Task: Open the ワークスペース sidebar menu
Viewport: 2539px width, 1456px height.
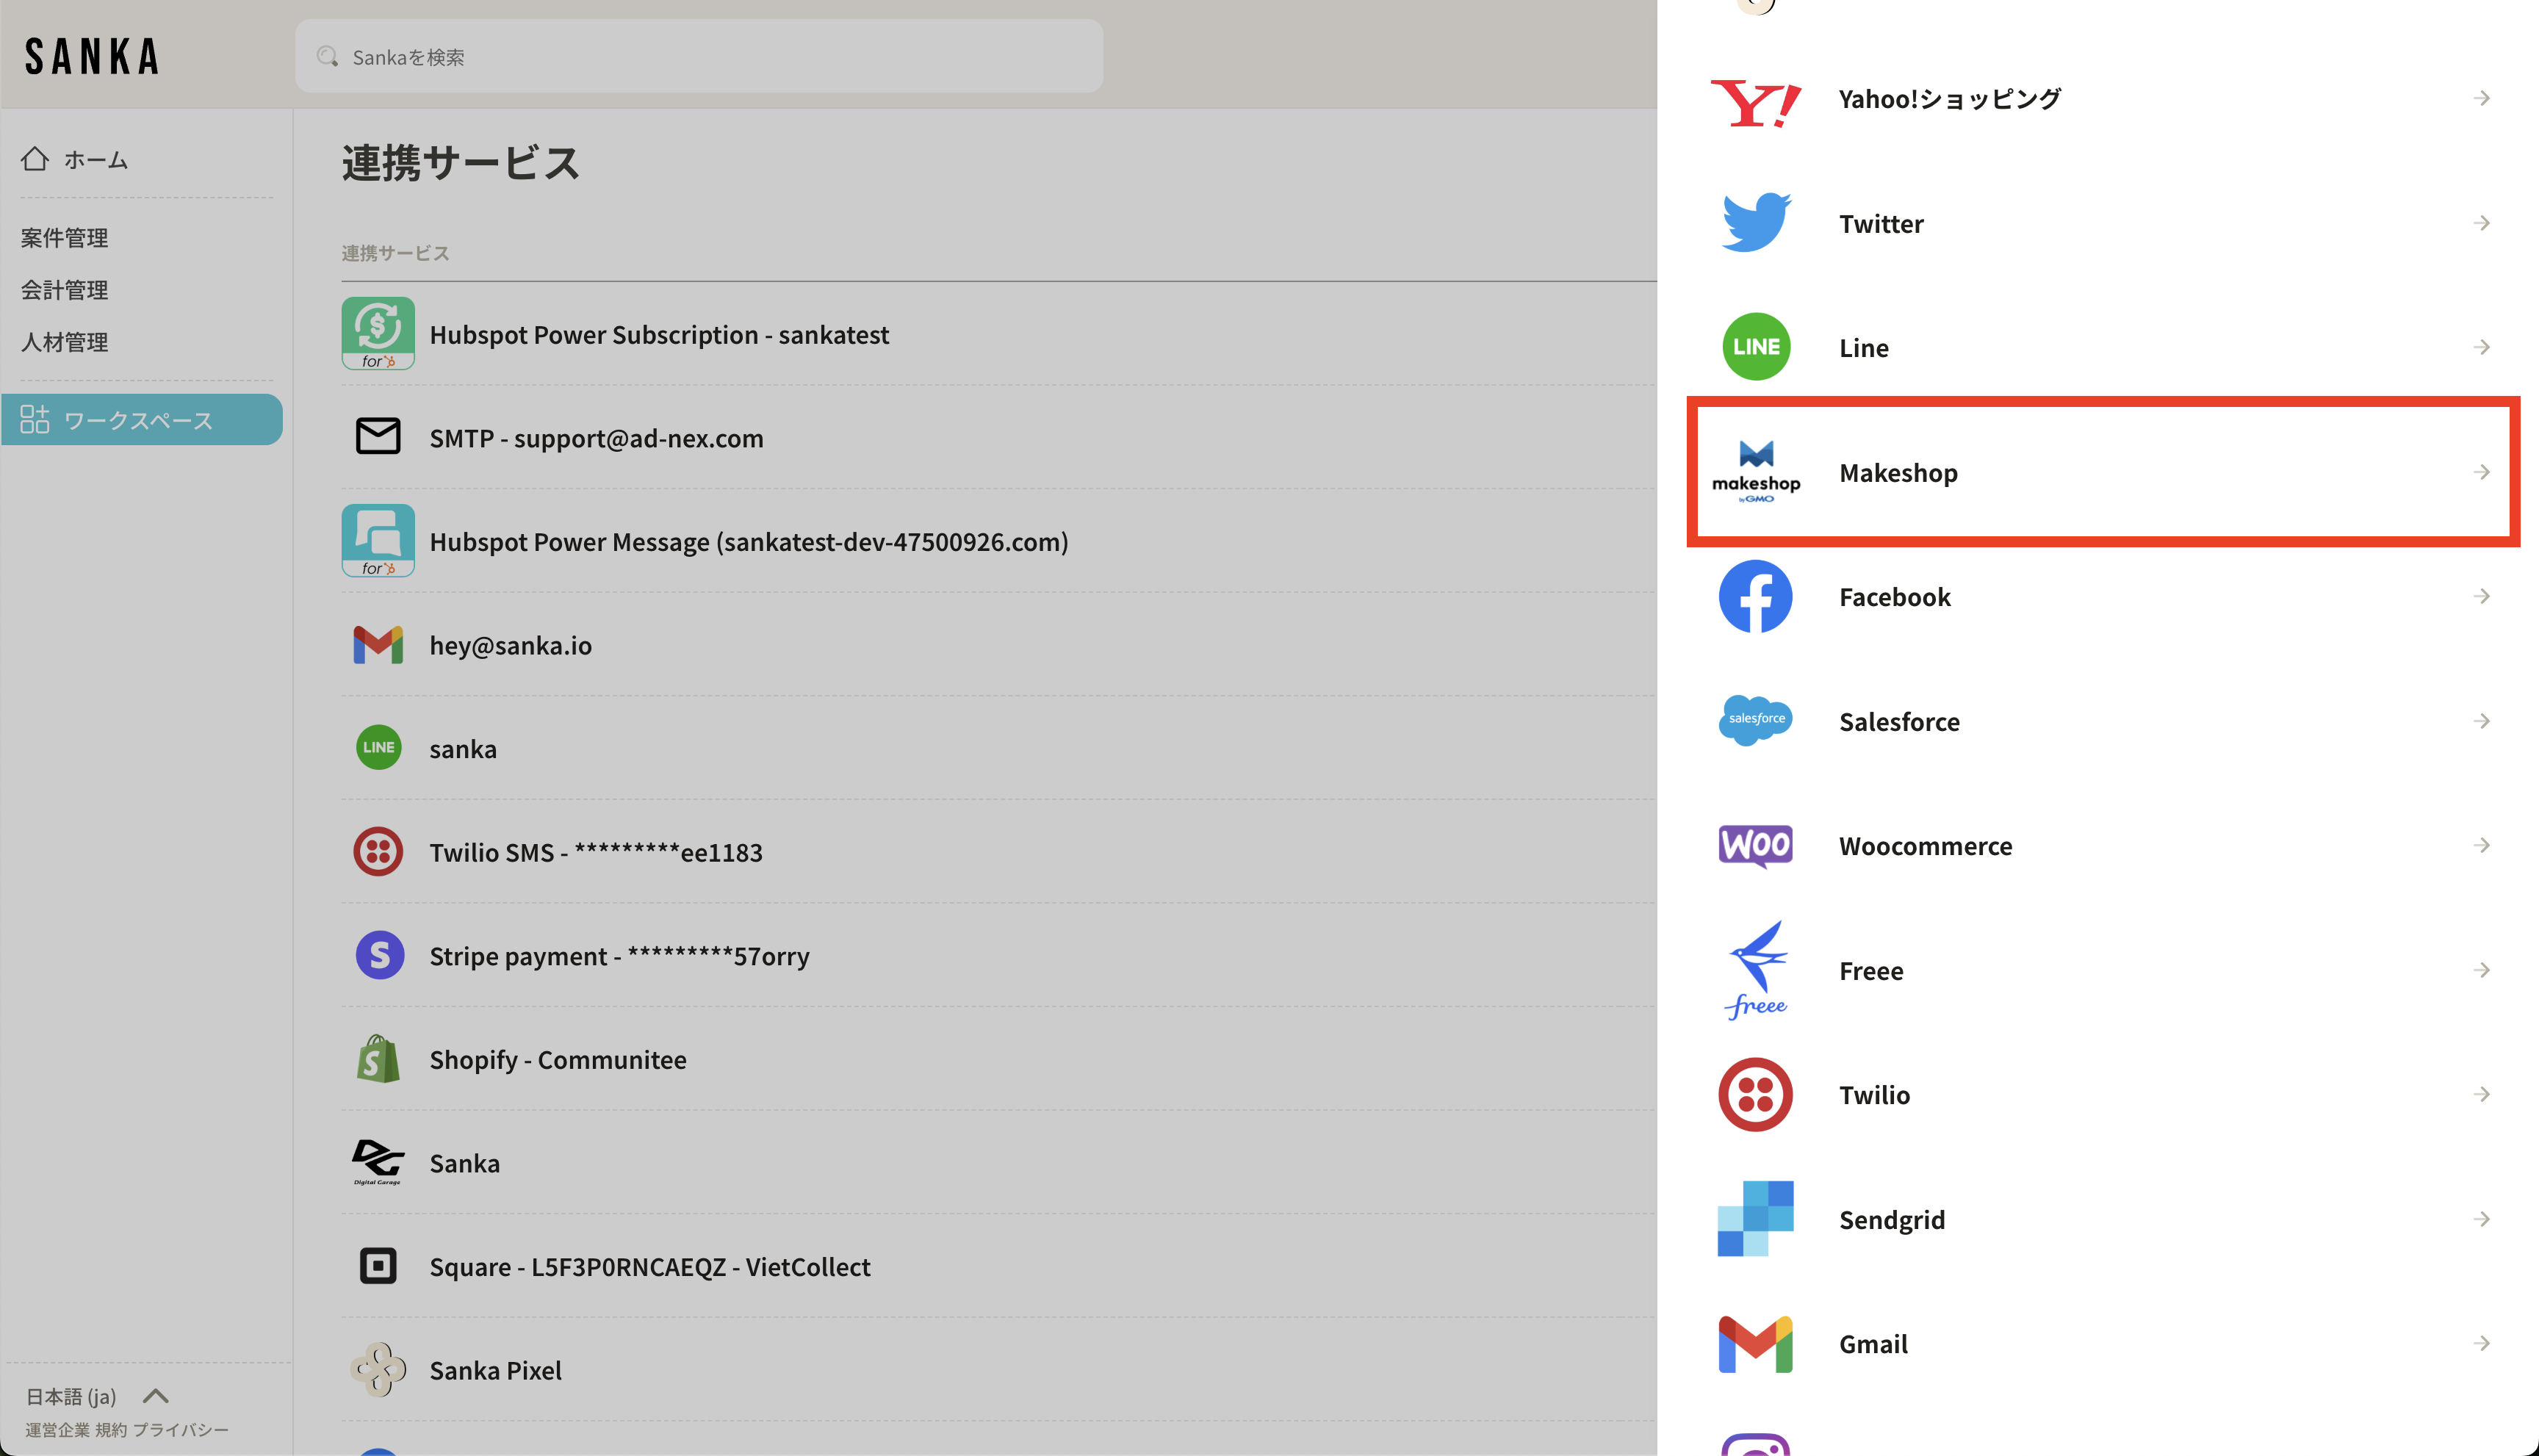Action: (141, 420)
